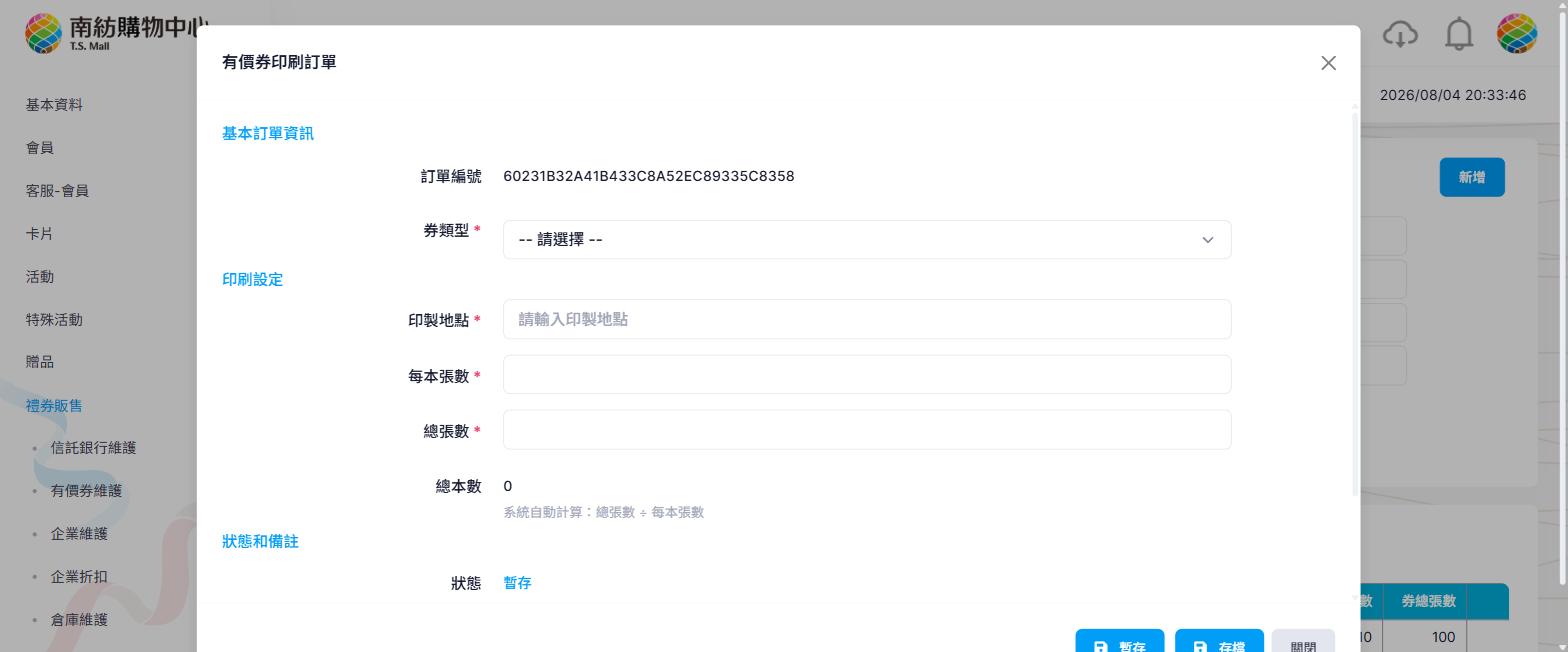Click the 新增 button behind dialog

(1471, 177)
